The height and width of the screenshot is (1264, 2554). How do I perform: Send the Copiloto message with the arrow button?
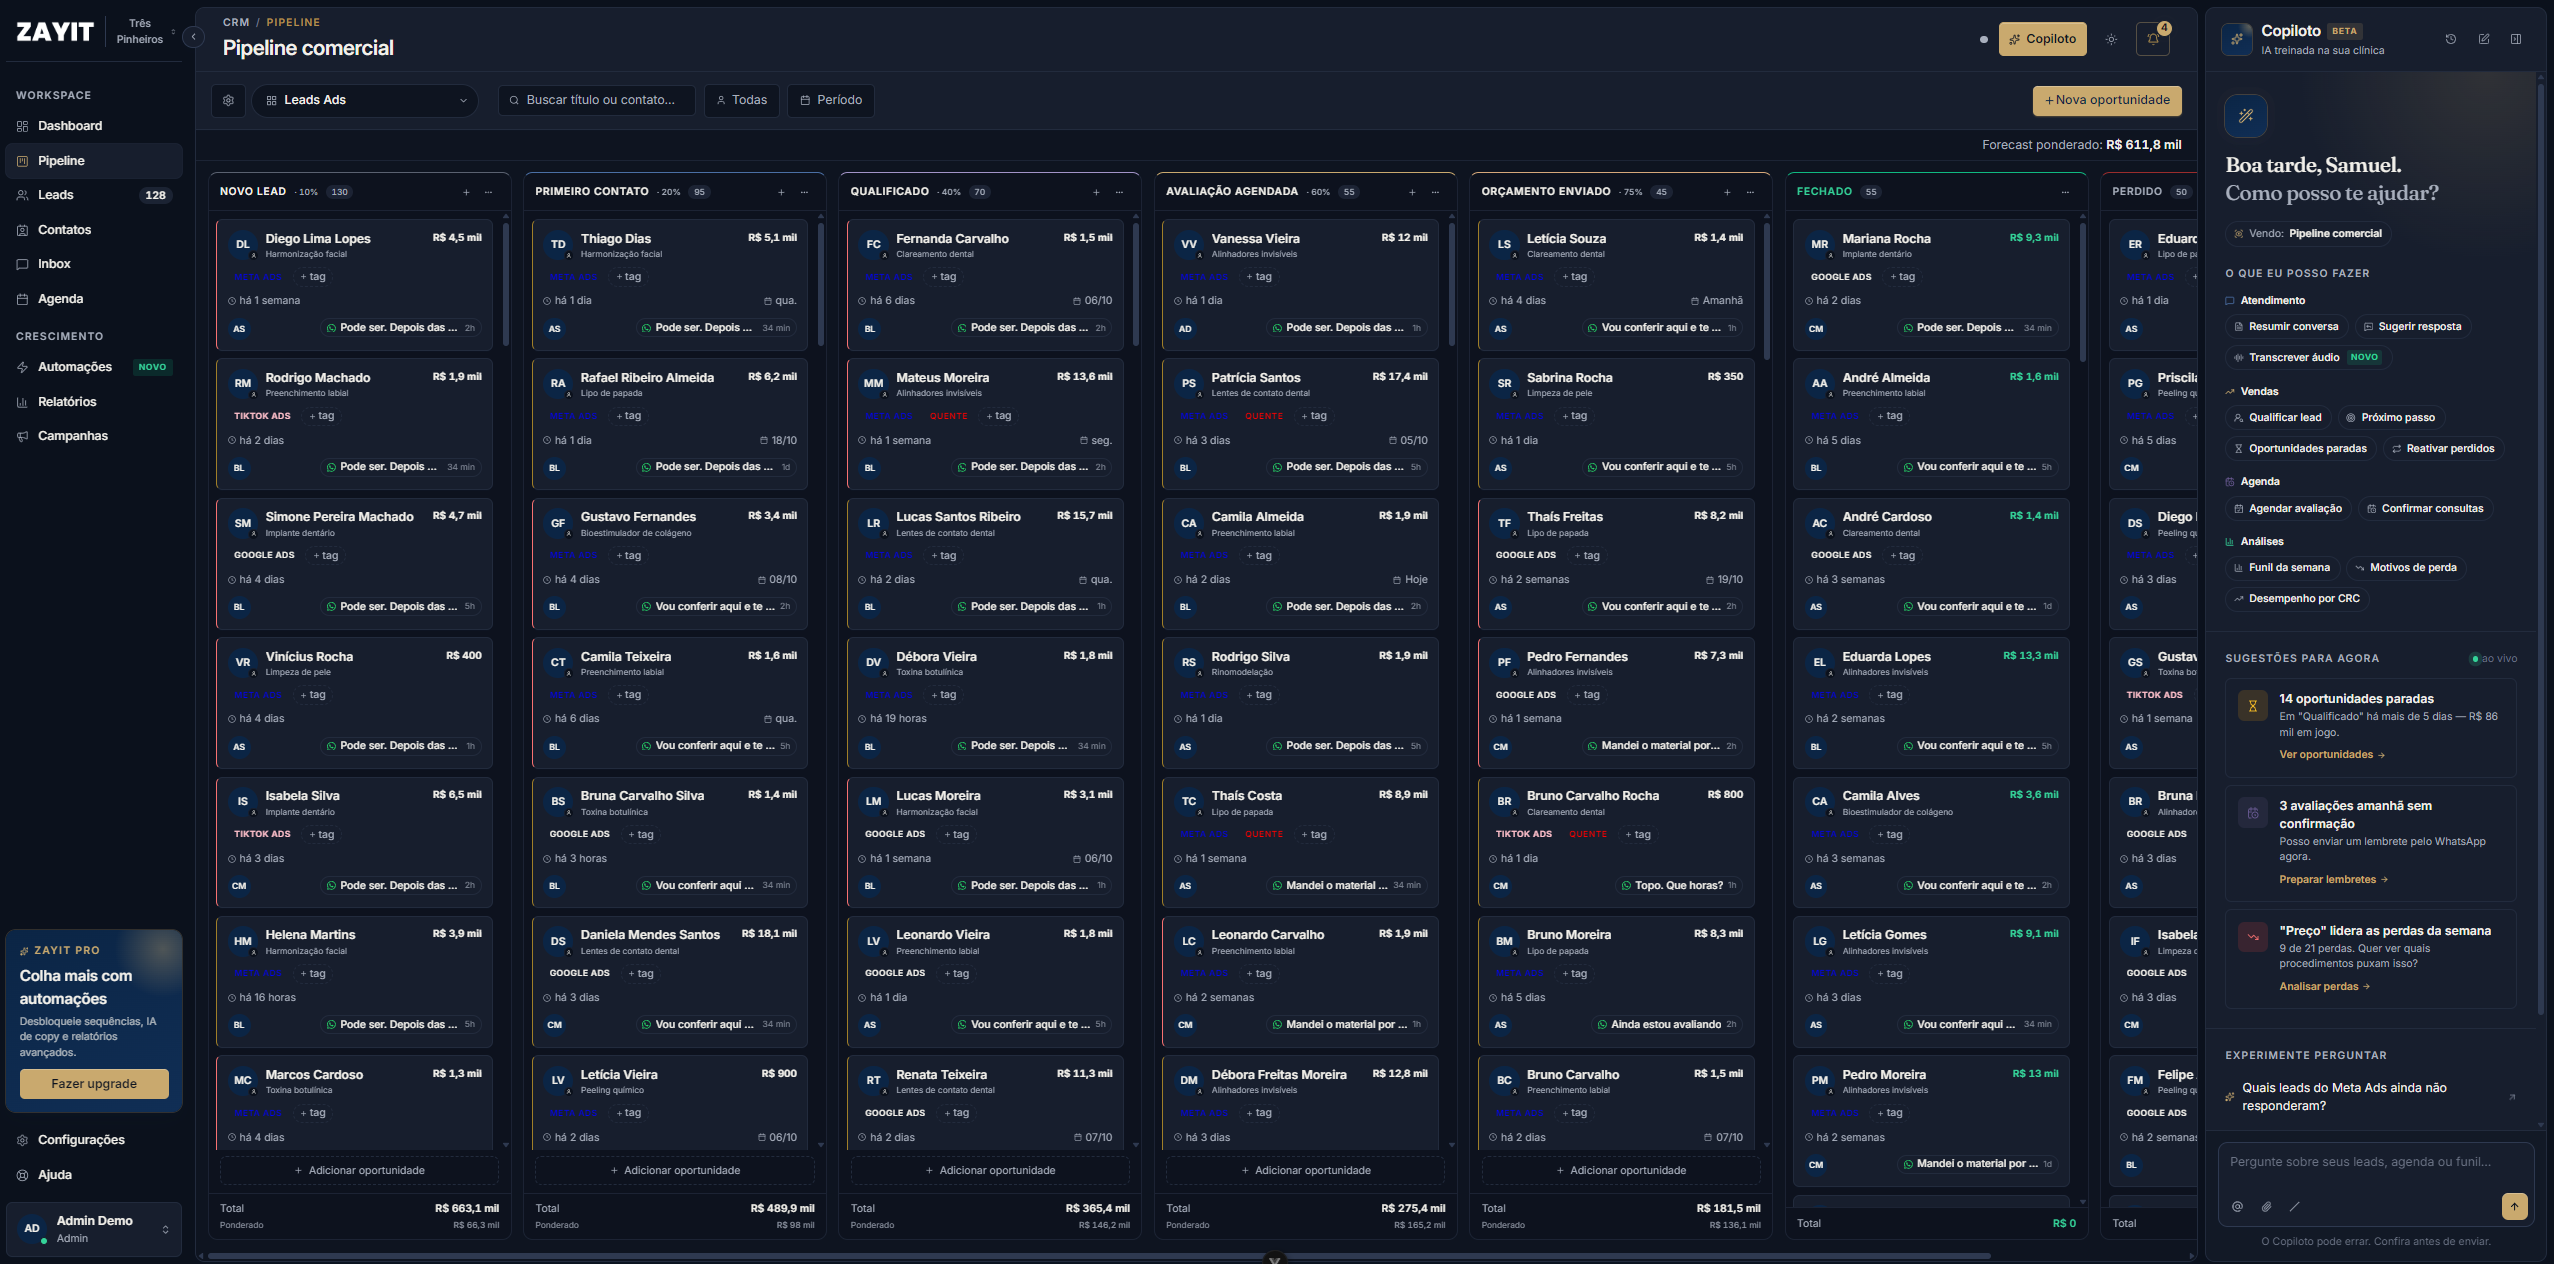click(2514, 1206)
